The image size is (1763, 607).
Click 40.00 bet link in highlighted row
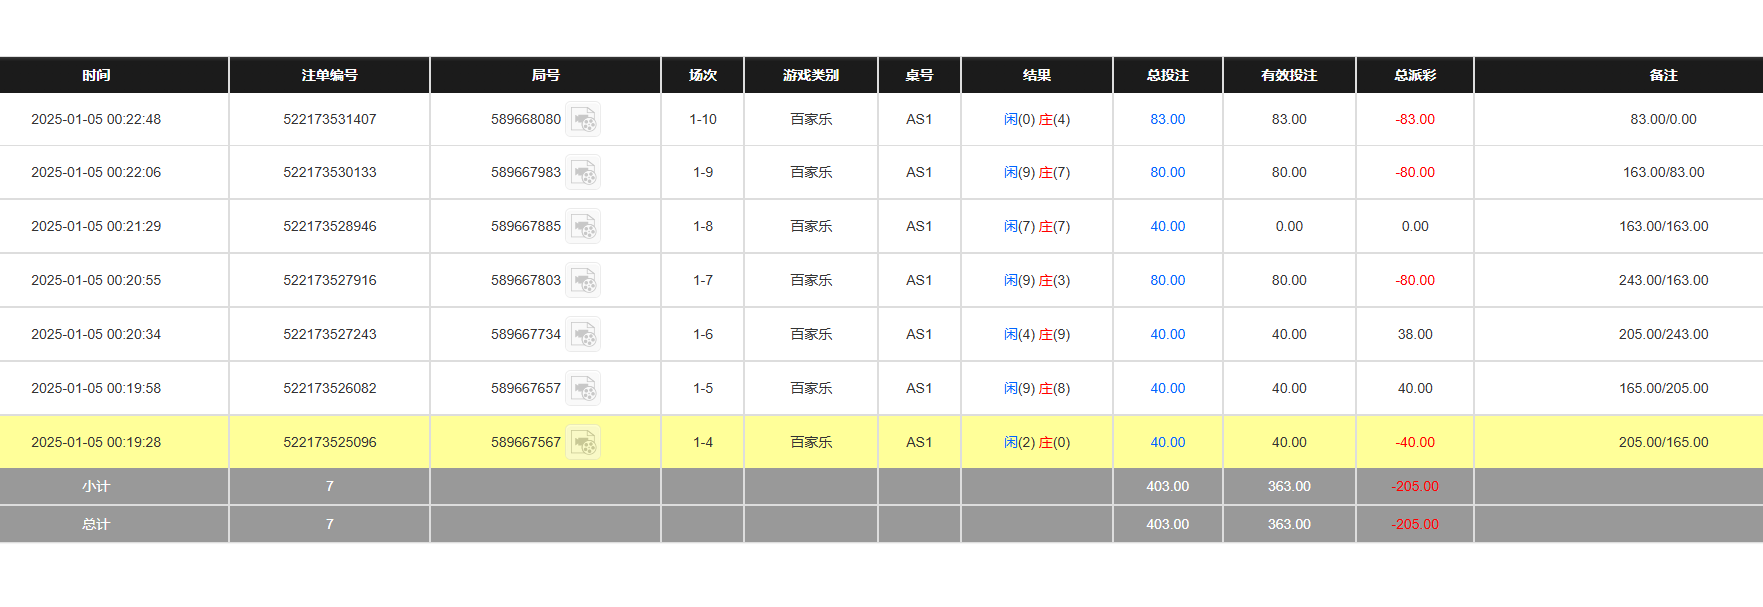pos(1167,443)
